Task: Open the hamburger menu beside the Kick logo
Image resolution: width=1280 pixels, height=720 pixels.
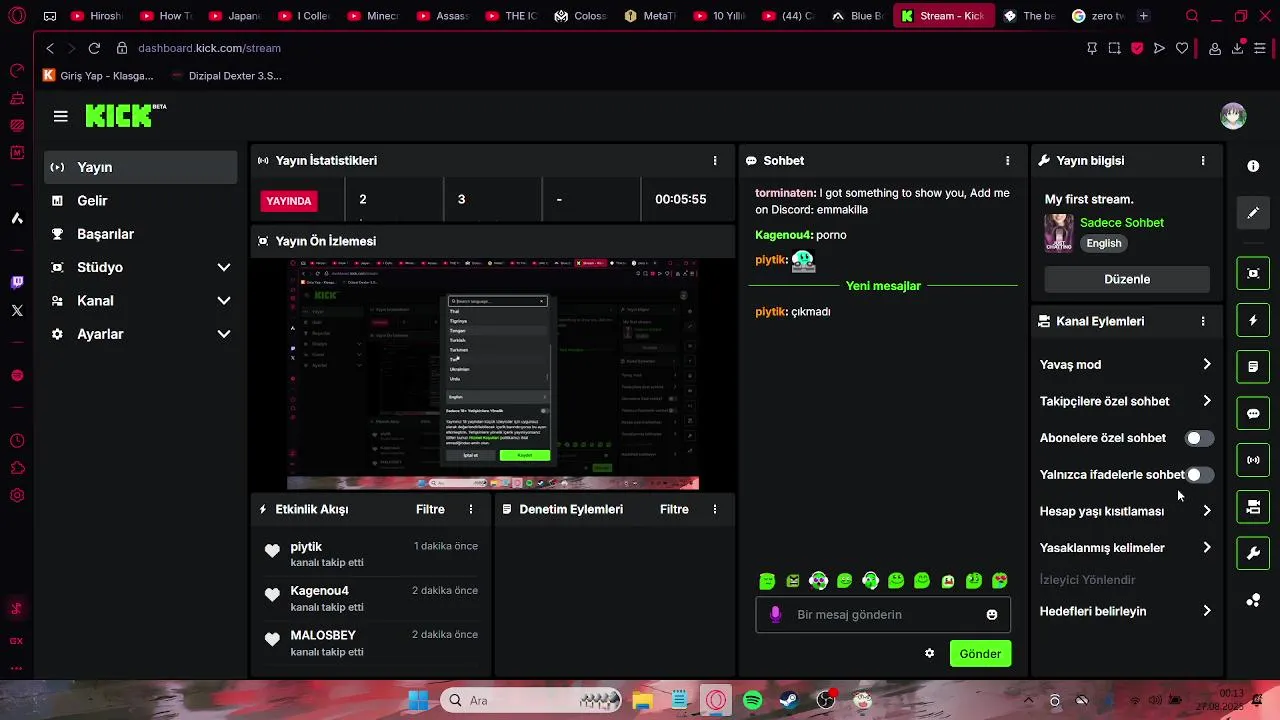Action: (61, 116)
